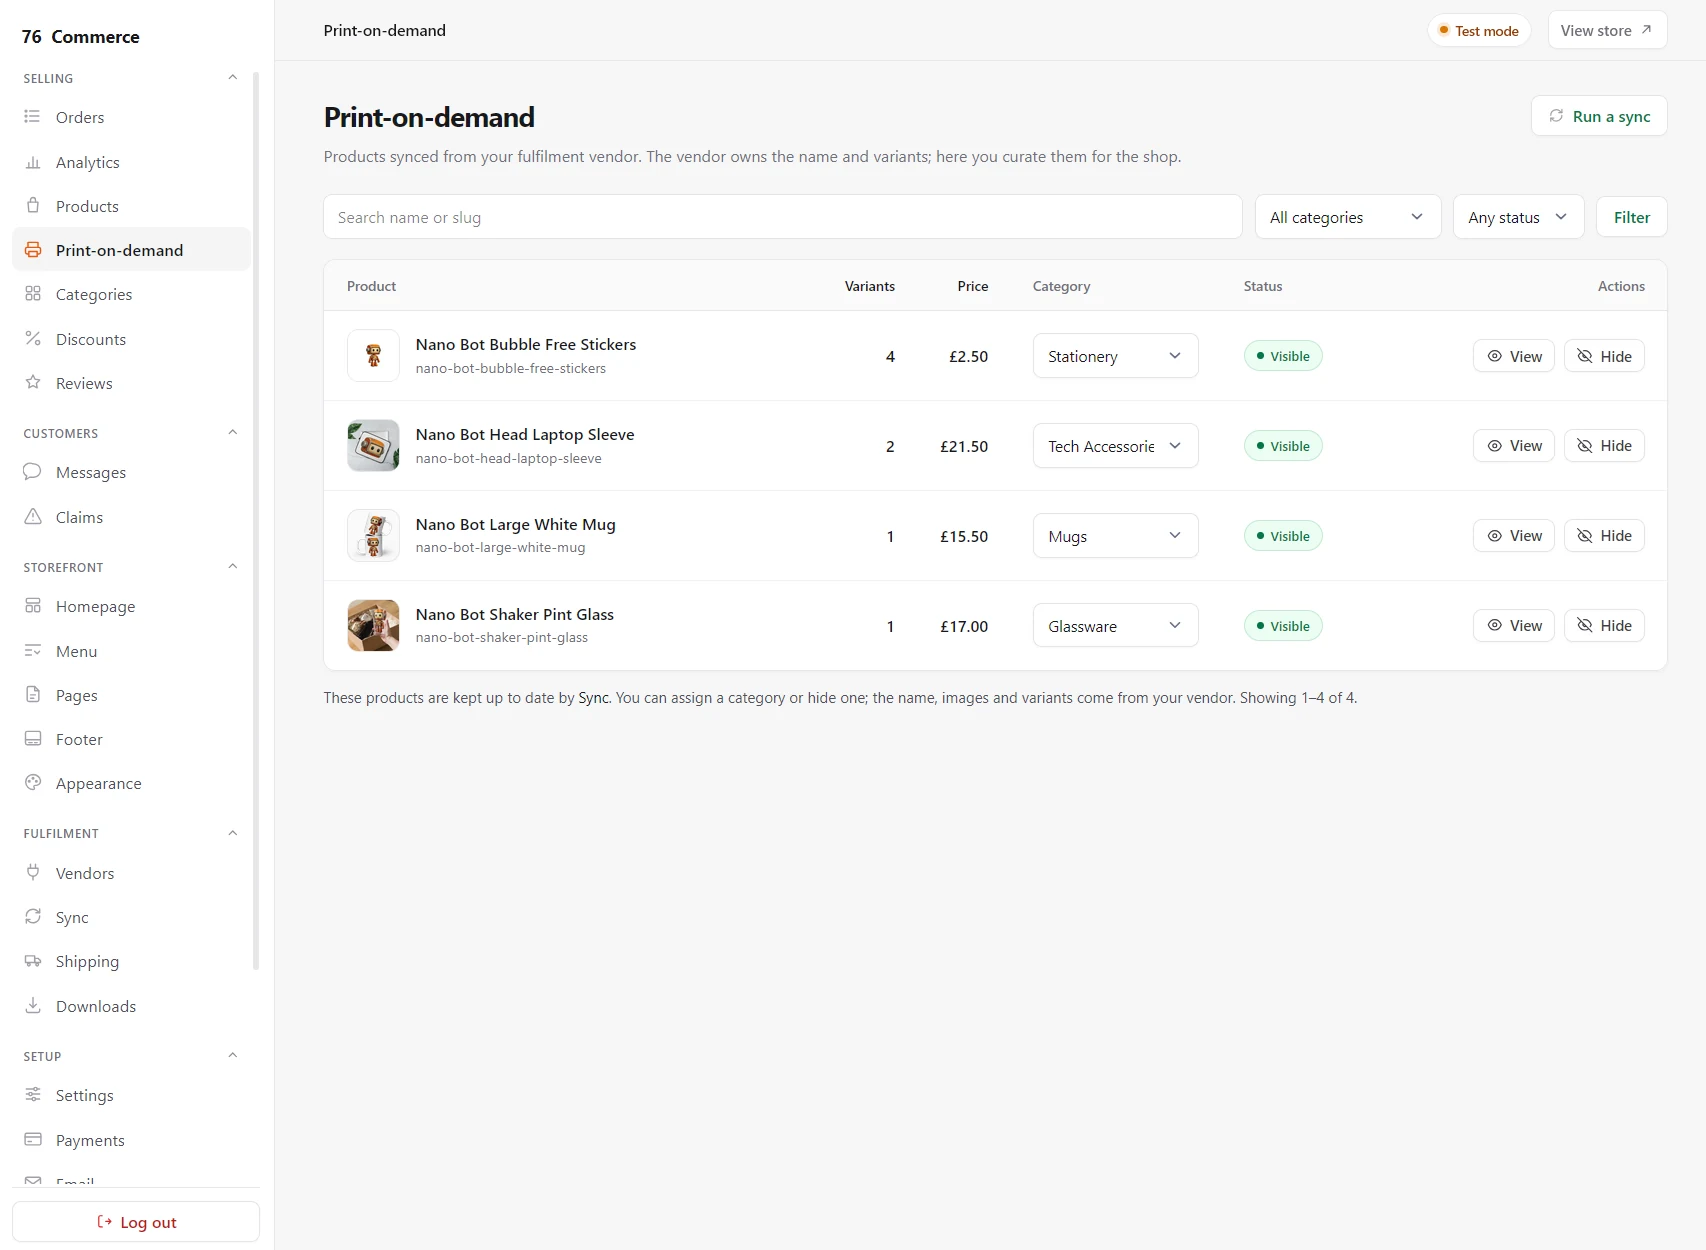Click the refresh icon in Run a sync

pyautogui.click(x=1556, y=116)
